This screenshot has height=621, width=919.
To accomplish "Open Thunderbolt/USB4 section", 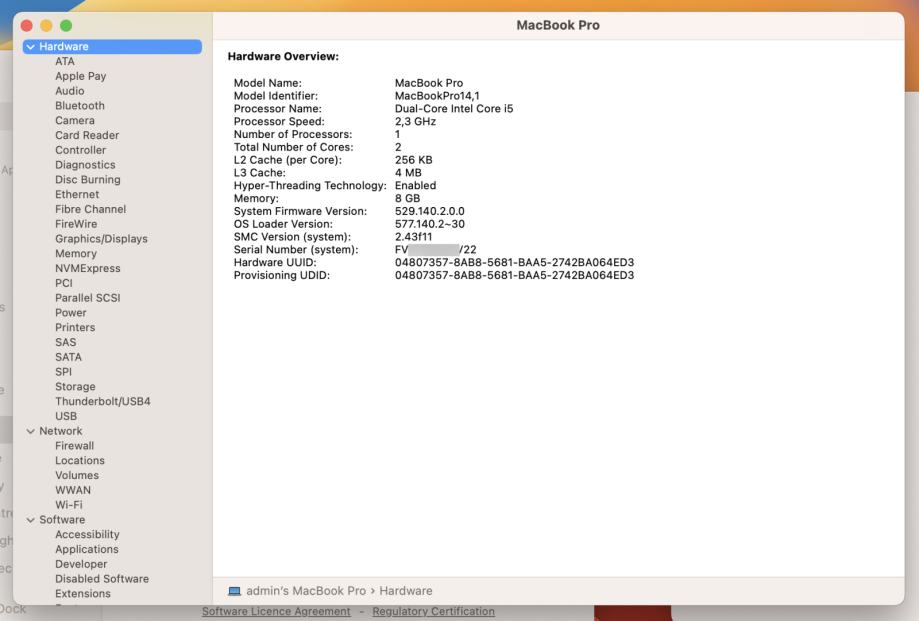I will click(103, 401).
